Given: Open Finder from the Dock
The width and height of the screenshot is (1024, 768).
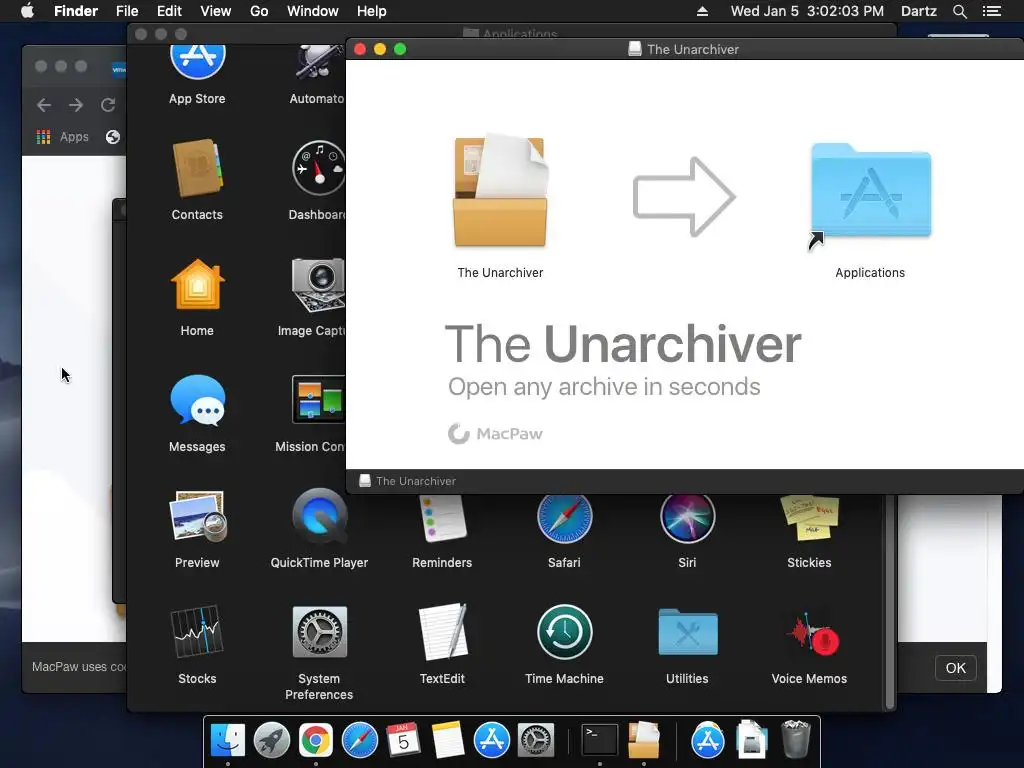Looking at the screenshot, I should point(228,740).
